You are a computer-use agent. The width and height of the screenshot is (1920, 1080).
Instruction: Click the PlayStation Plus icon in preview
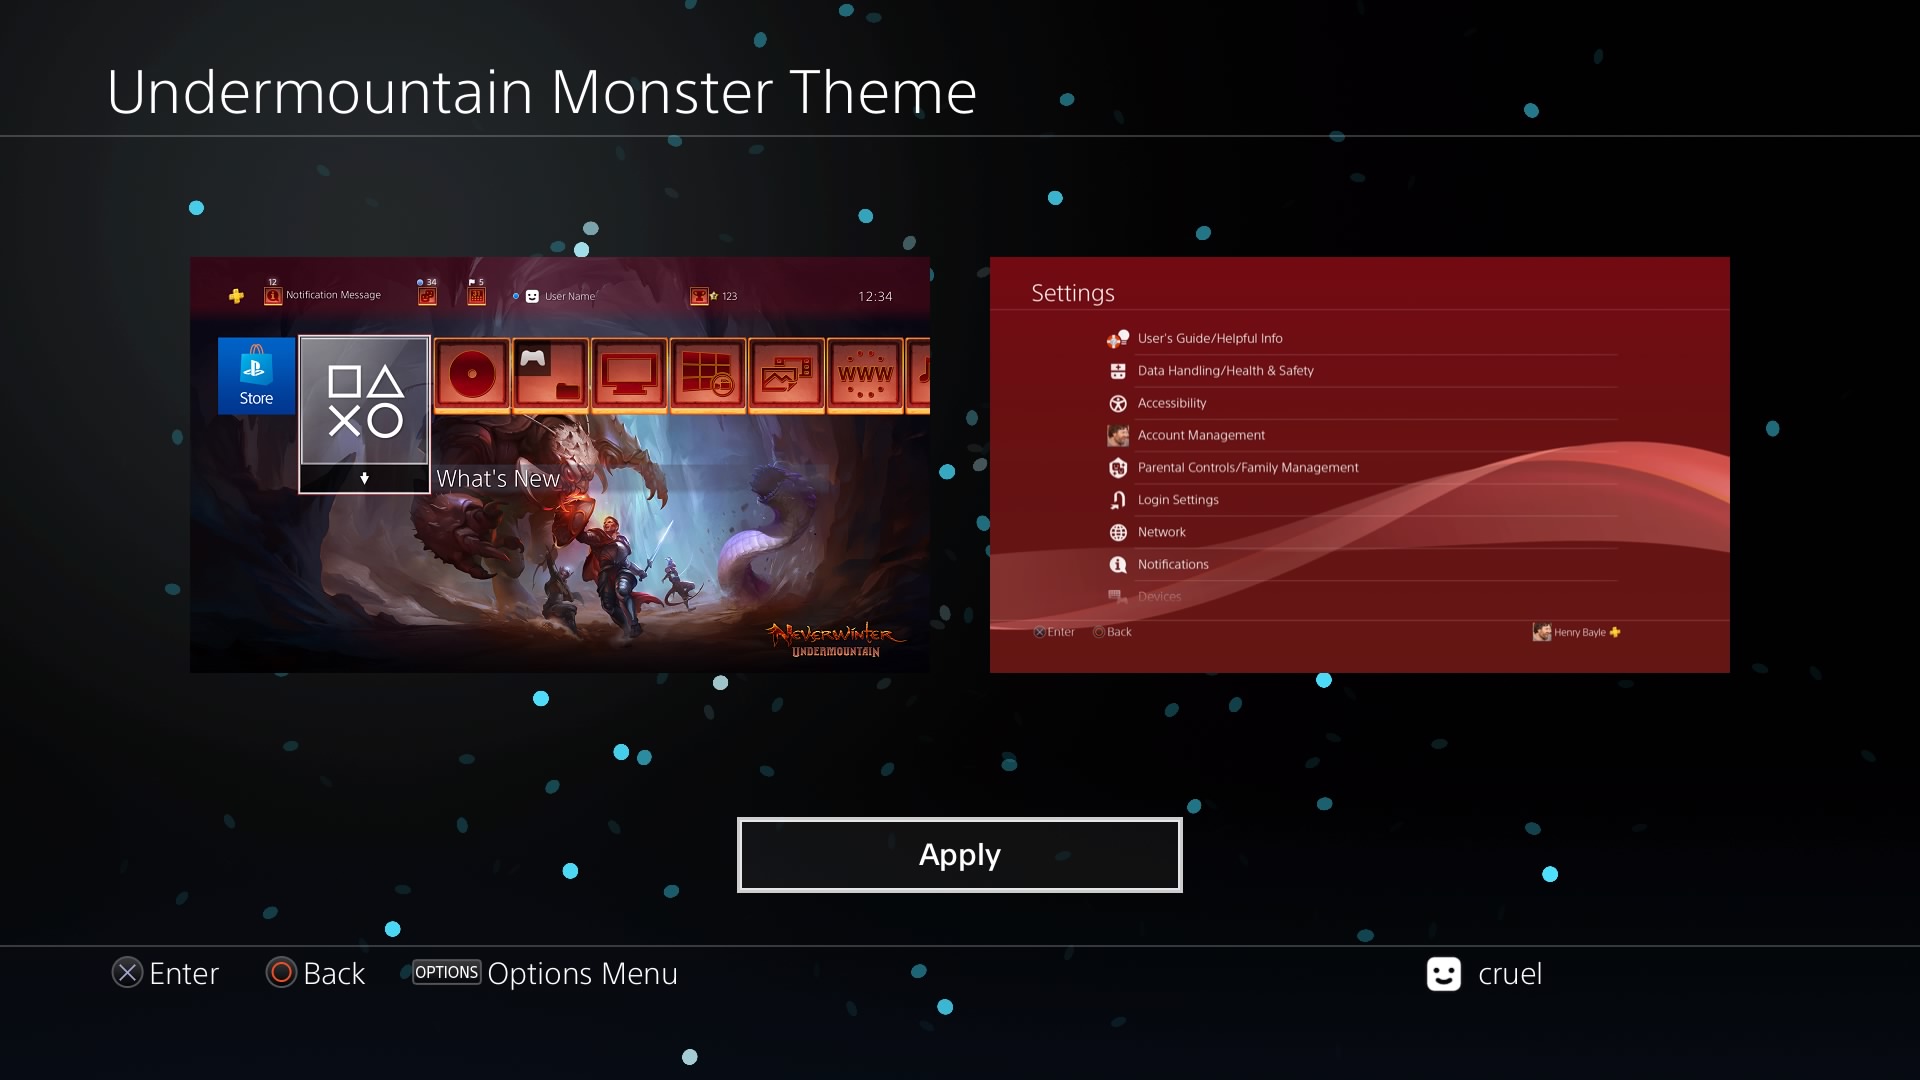tap(236, 296)
